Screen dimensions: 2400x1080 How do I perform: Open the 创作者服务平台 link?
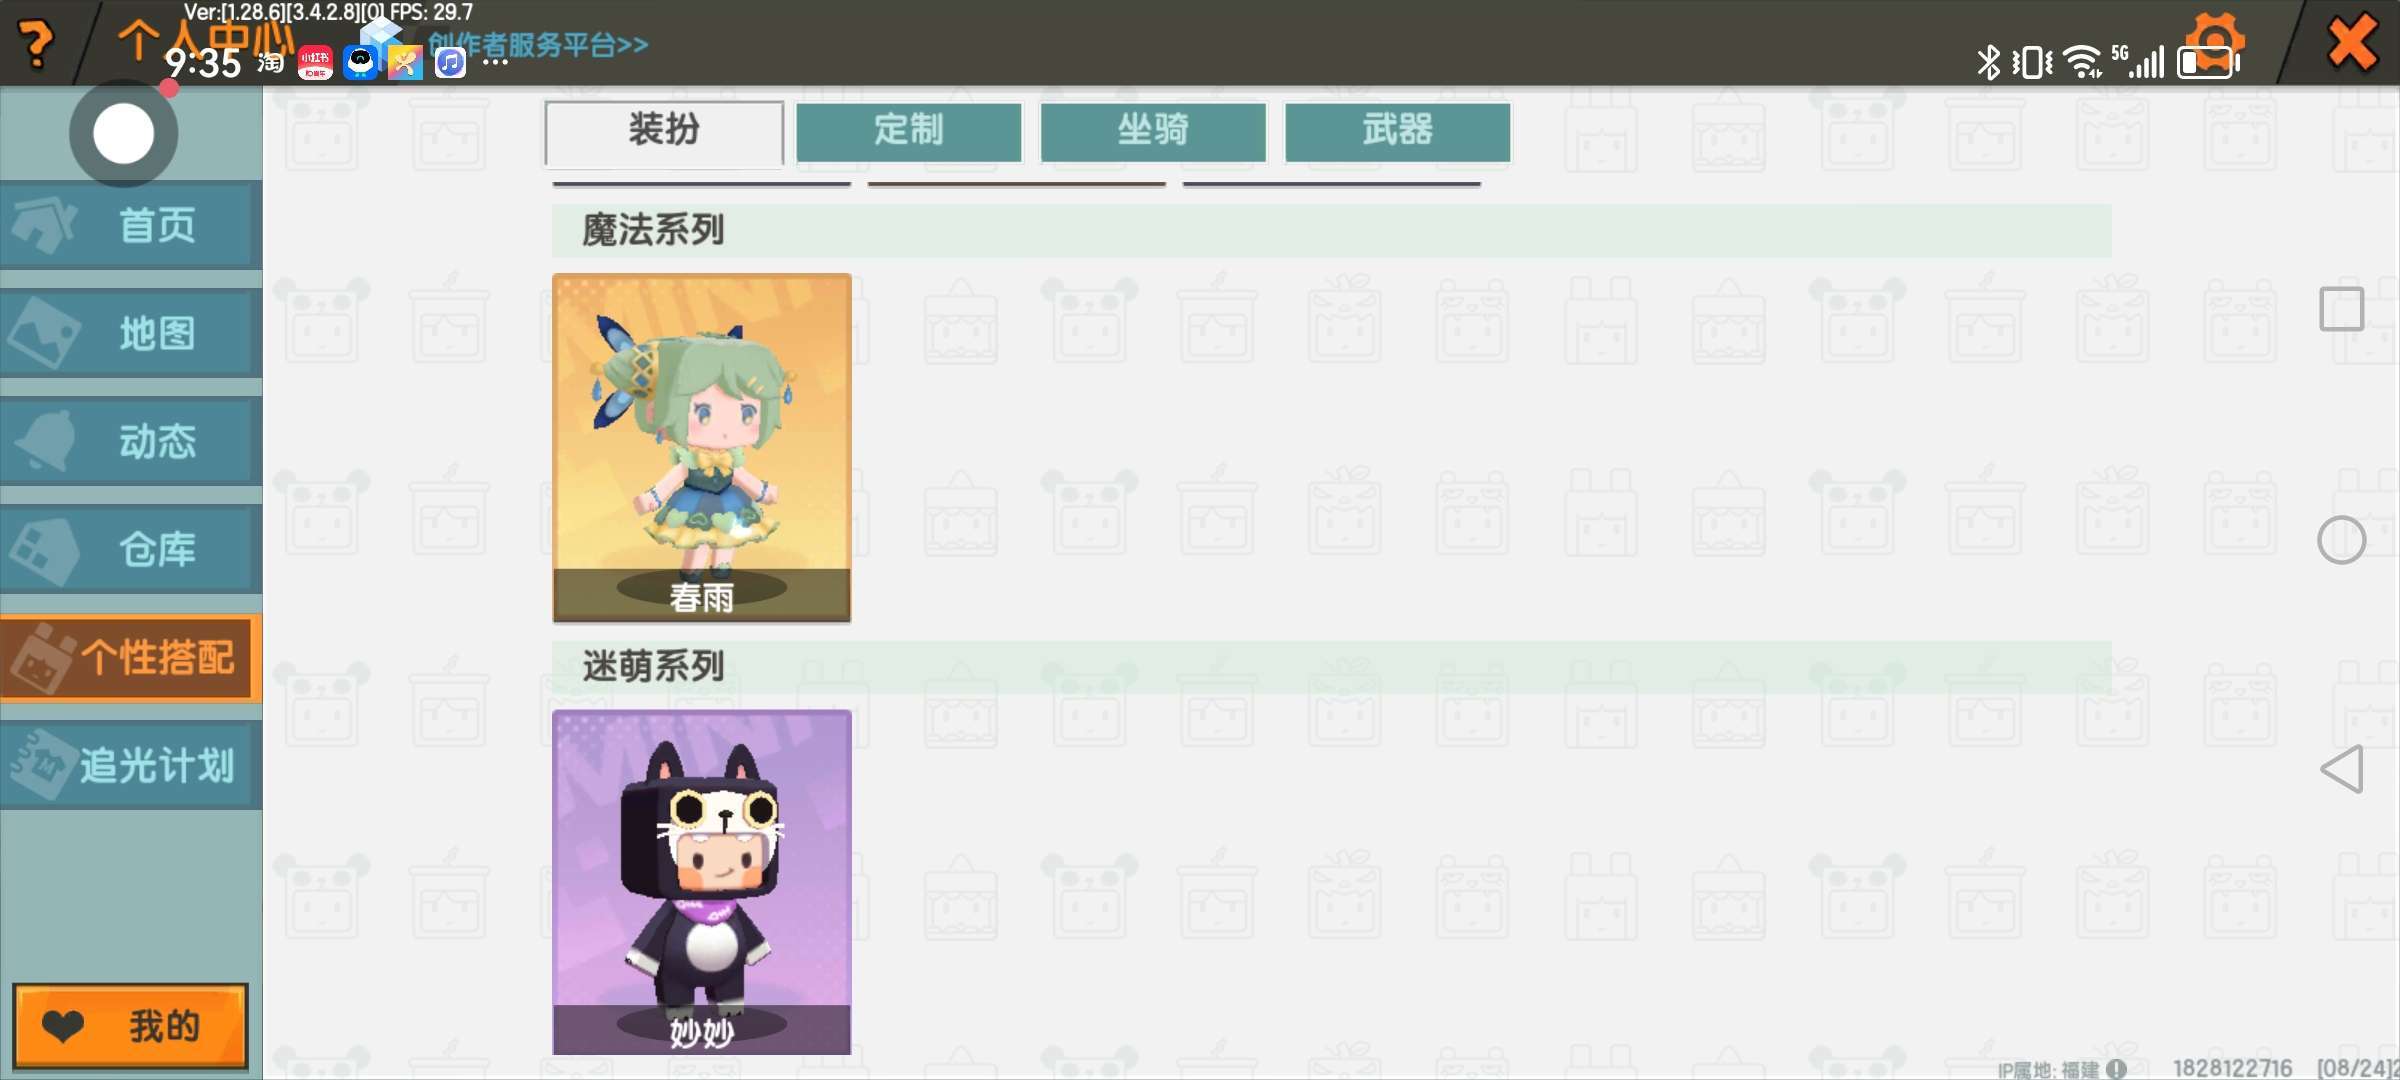538,45
